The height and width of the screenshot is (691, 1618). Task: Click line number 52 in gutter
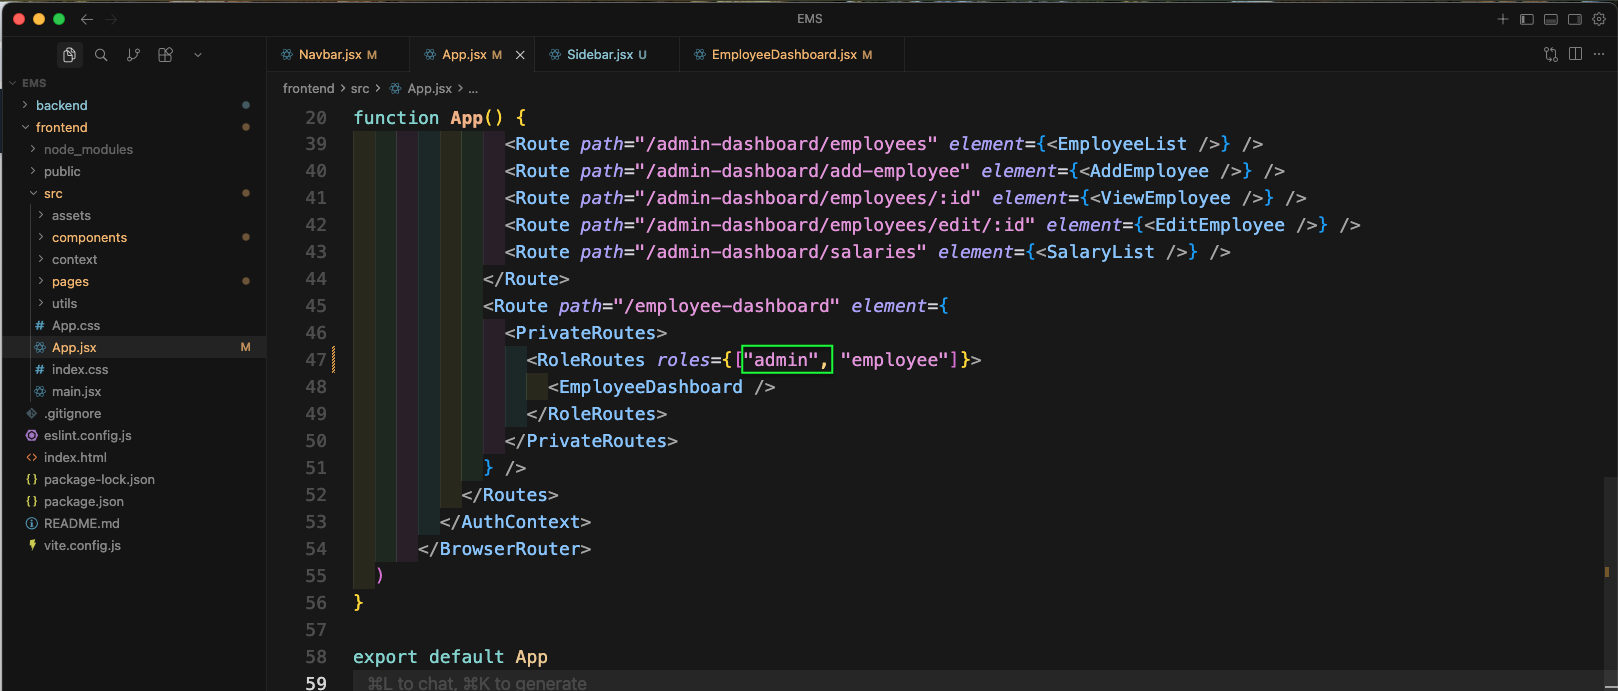pos(316,495)
